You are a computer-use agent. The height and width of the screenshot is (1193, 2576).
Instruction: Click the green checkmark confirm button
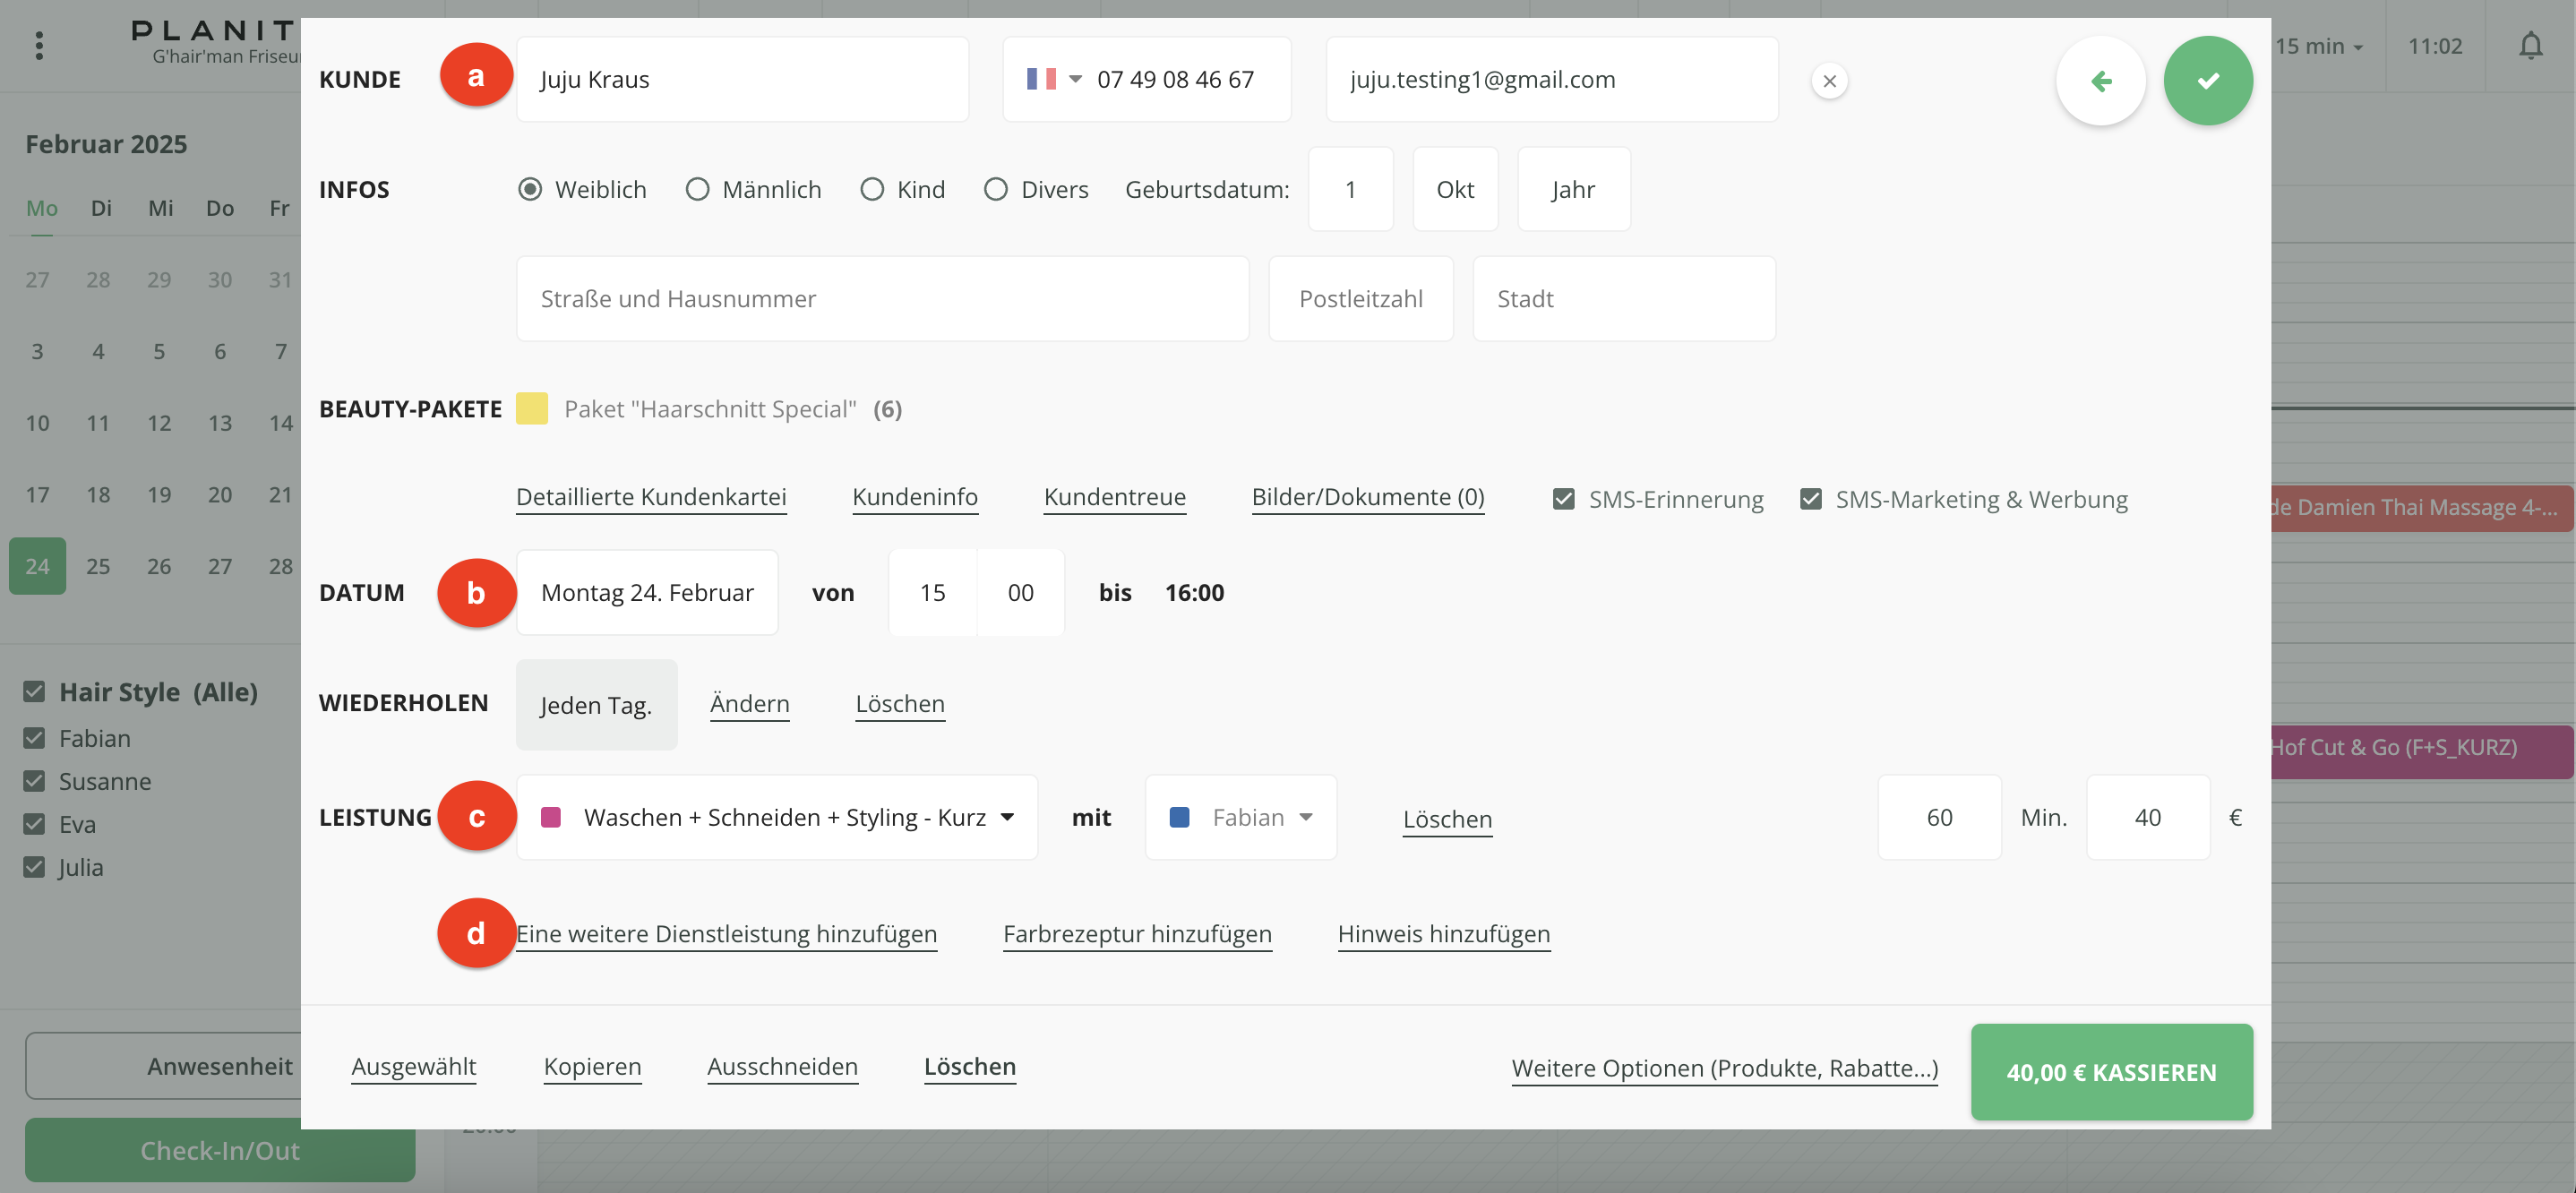click(2207, 81)
